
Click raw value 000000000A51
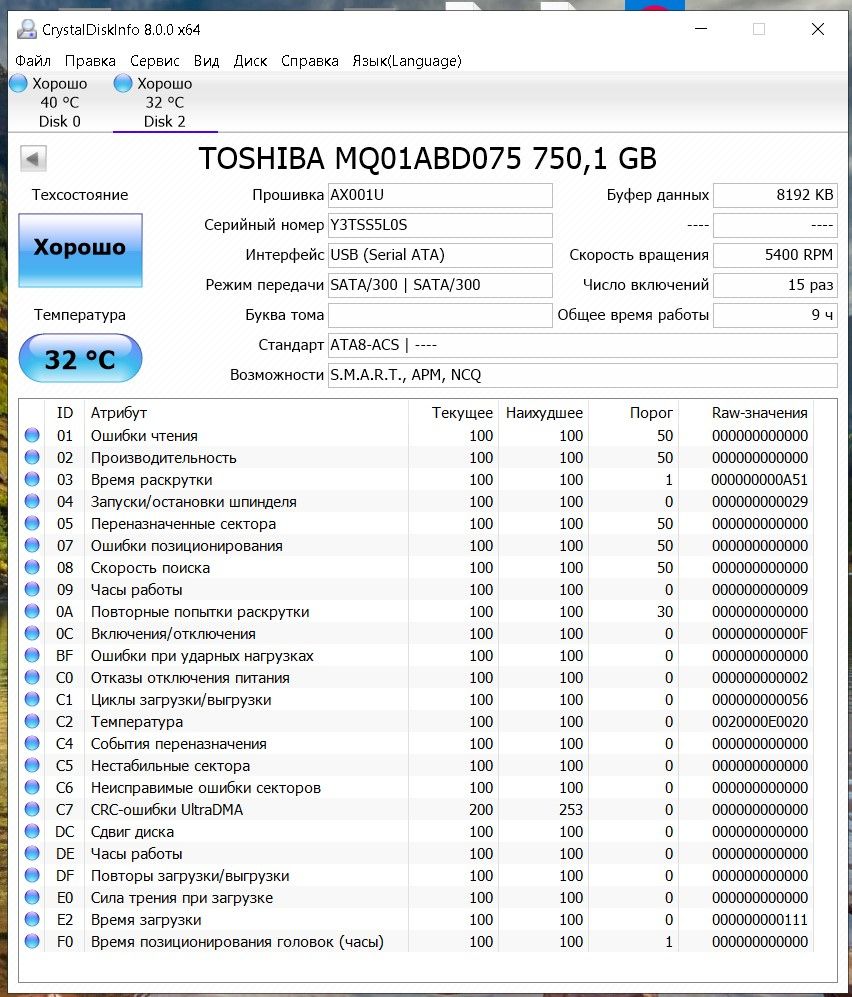[760, 479]
